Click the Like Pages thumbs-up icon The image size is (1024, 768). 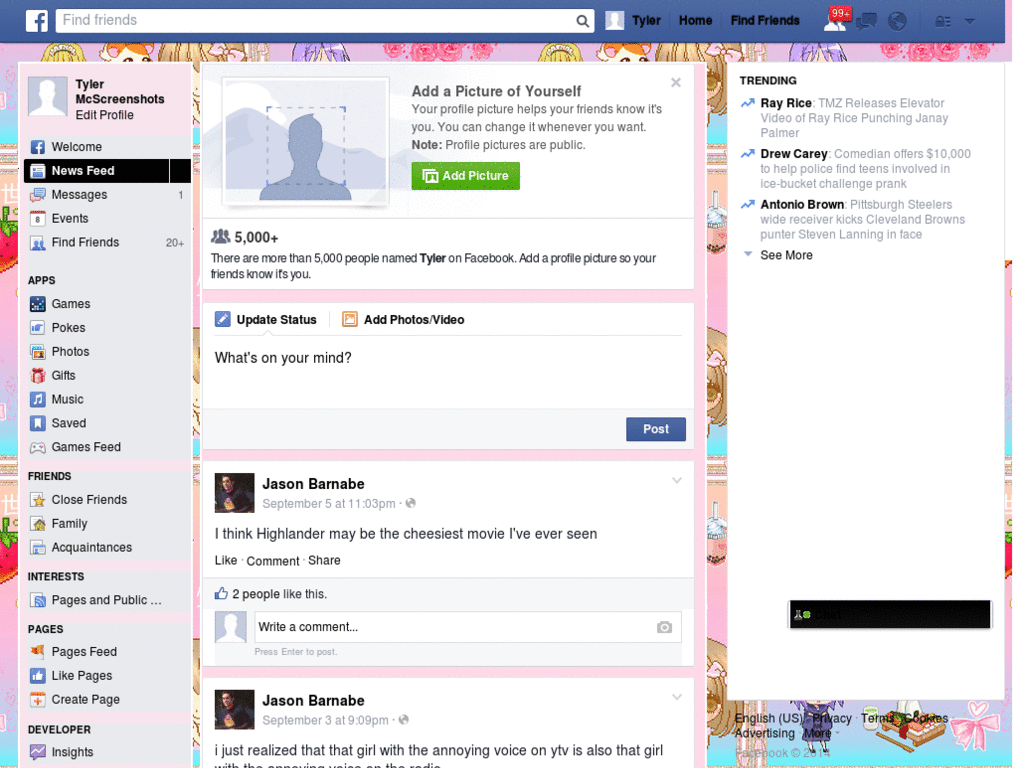click(38, 676)
